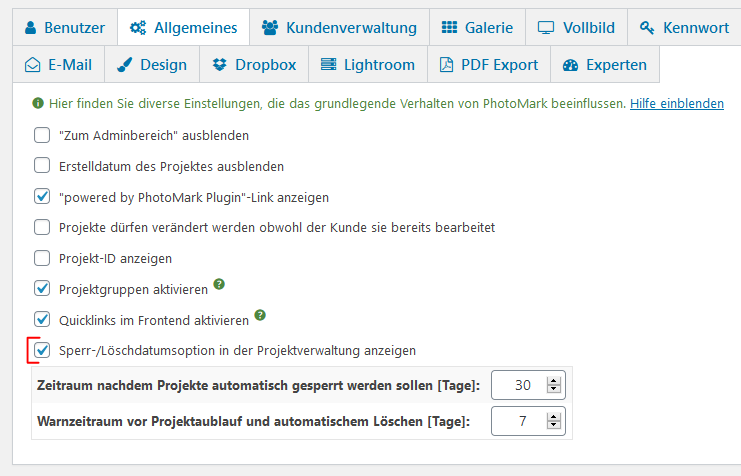
Task: Open the Dropbox tab
Action: [254, 65]
